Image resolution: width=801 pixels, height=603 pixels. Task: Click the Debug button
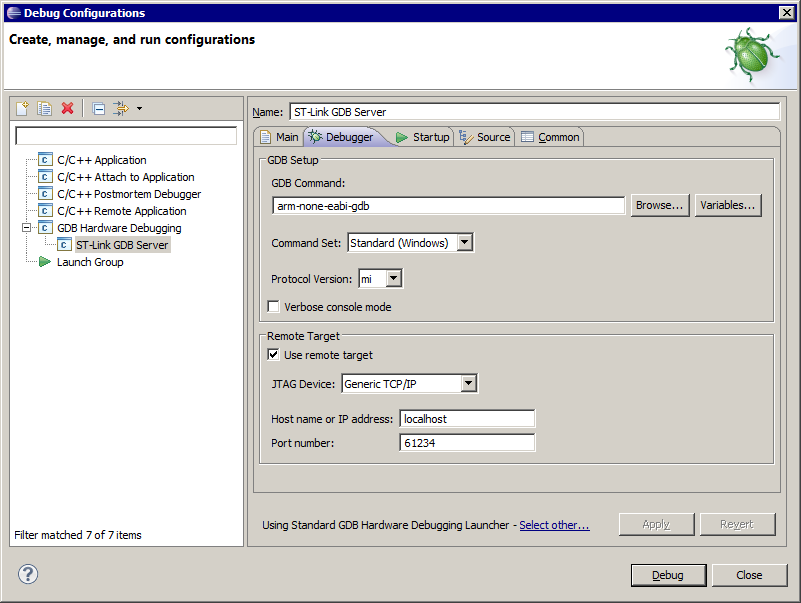tap(668, 575)
